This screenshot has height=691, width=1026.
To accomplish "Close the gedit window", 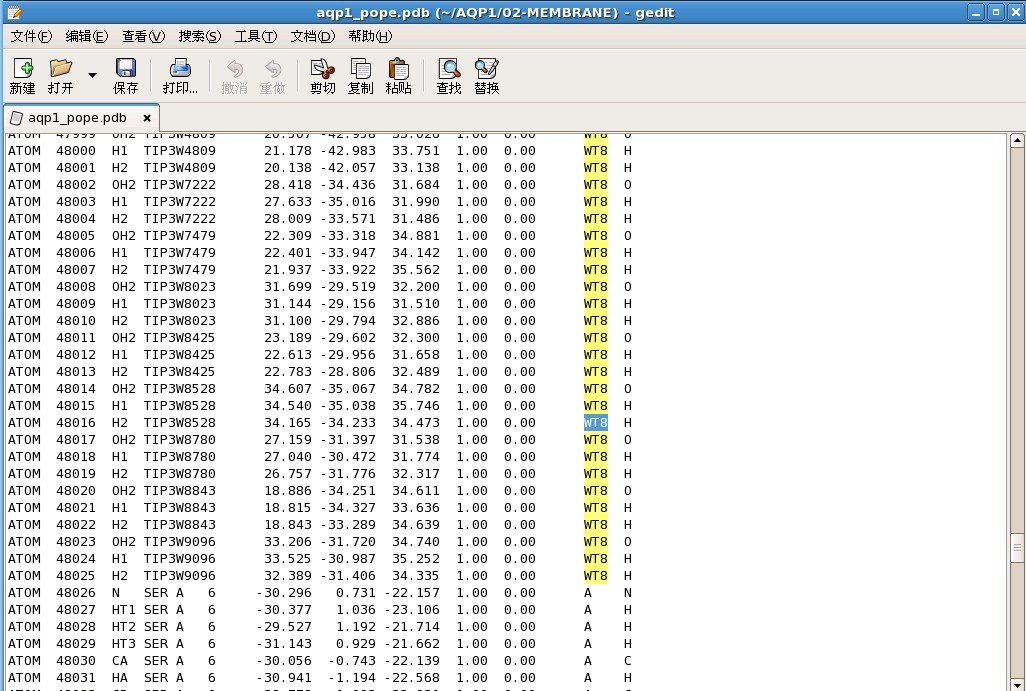I will point(1015,12).
